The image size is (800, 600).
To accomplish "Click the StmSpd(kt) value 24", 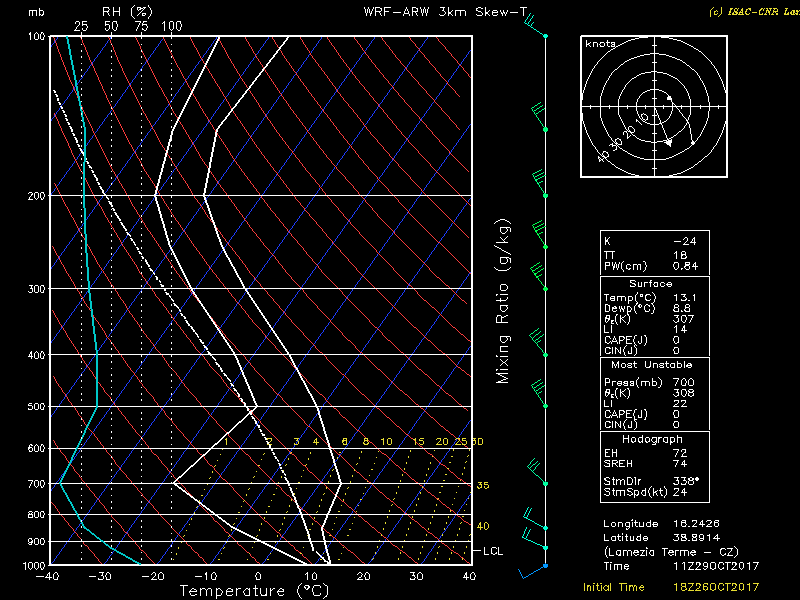I will click(x=680, y=492).
